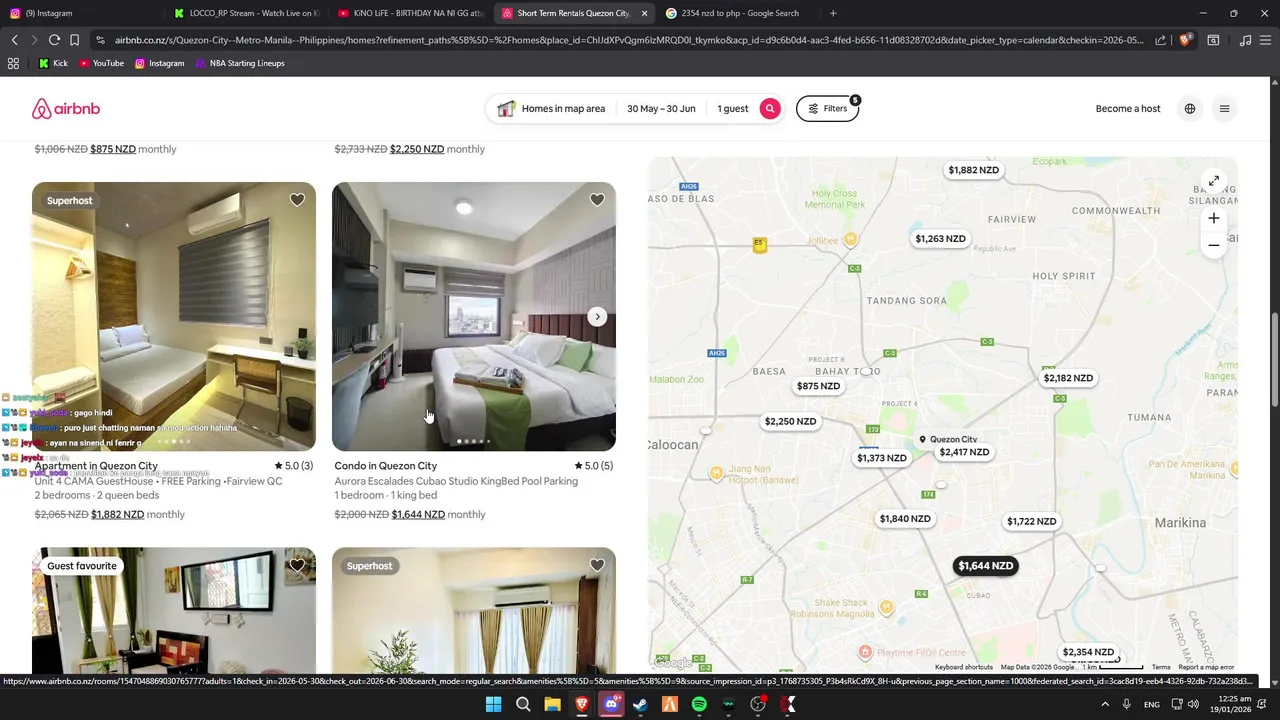
Task: Open the 1 guest selector
Action: pyautogui.click(x=732, y=109)
